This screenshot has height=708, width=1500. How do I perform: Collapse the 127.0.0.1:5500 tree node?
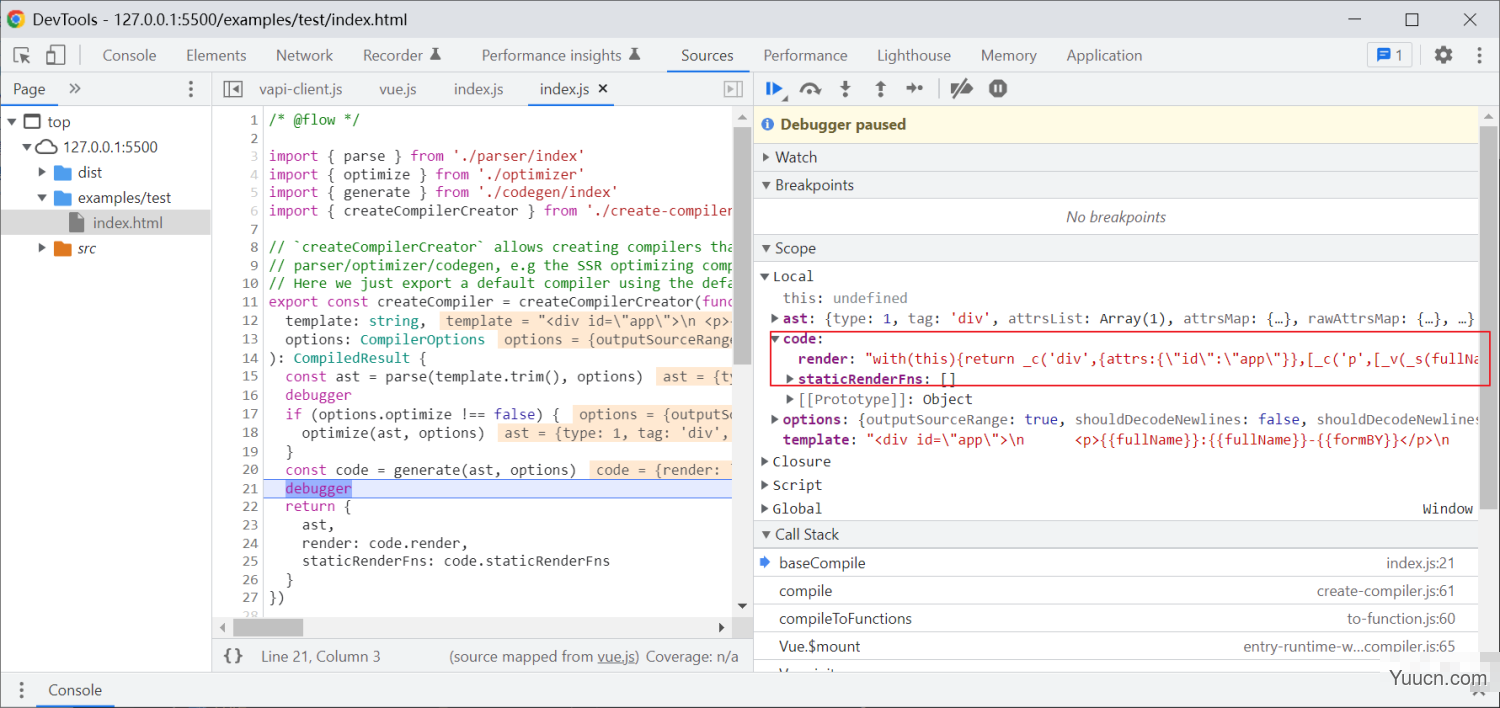point(28,147)
